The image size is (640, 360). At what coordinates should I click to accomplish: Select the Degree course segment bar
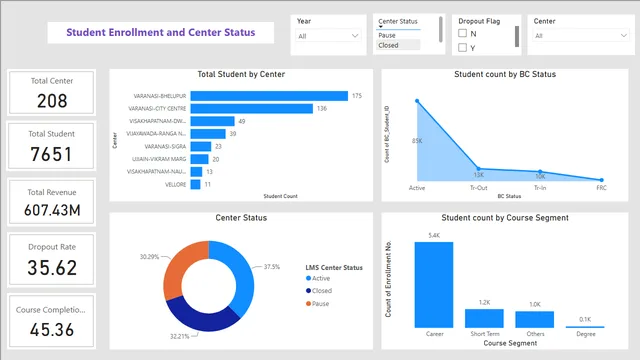[x=585, y=327]
